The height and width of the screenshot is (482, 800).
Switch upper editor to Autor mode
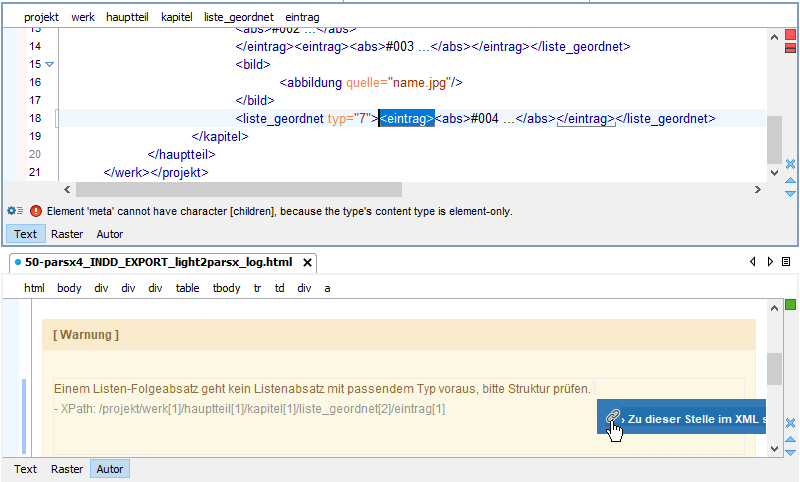[110, 234]
